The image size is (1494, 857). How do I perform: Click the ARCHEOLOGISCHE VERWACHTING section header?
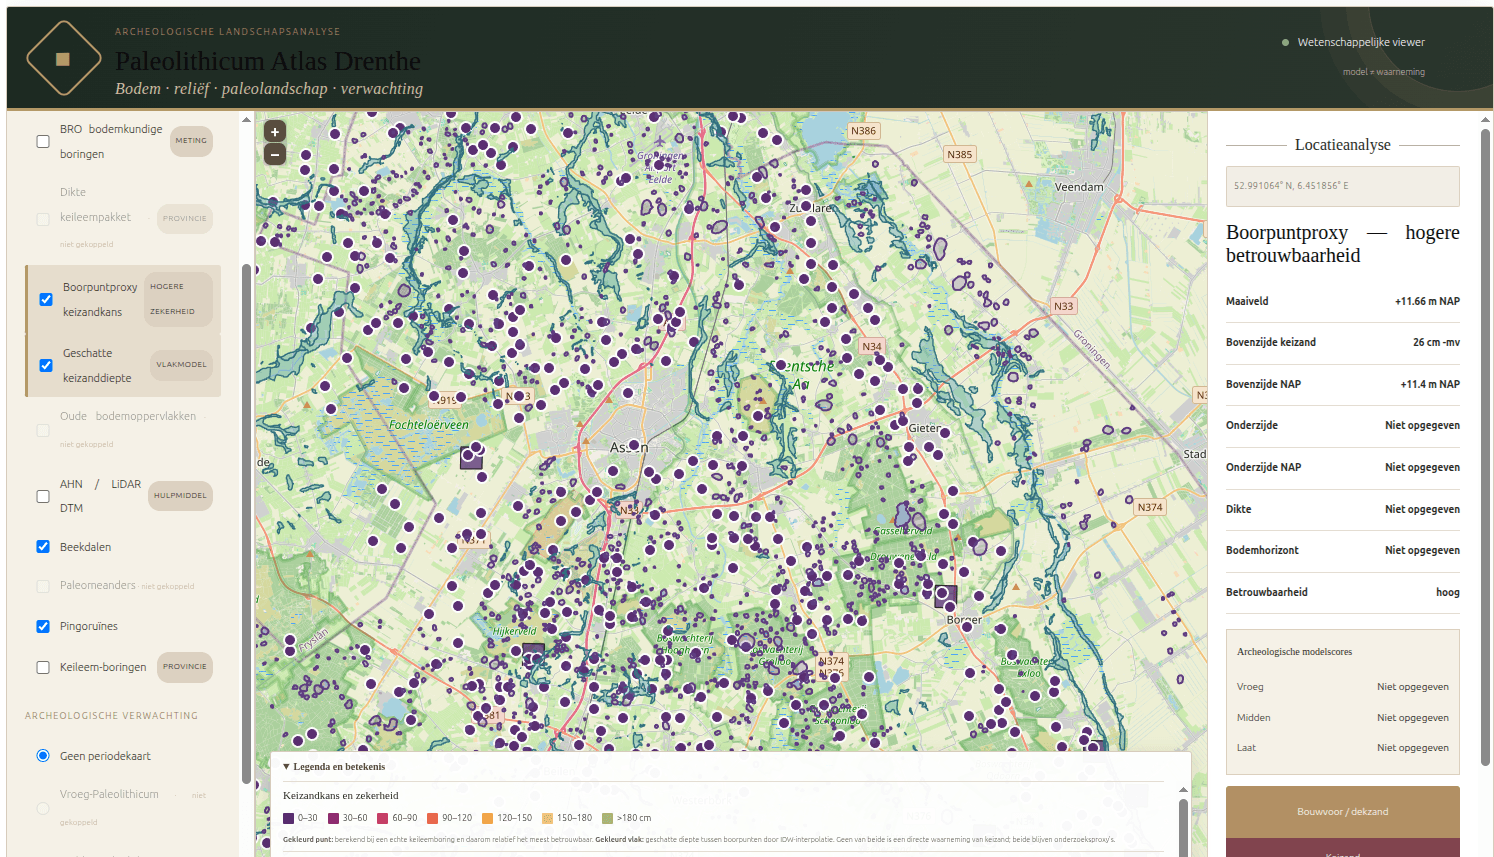111,716
